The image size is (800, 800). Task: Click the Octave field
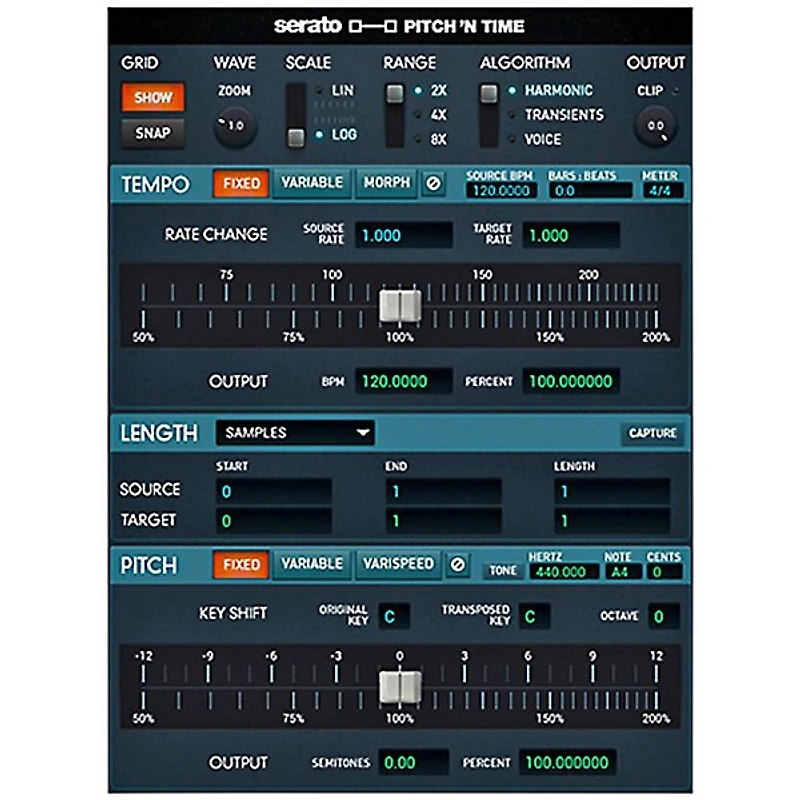[664, 616]
